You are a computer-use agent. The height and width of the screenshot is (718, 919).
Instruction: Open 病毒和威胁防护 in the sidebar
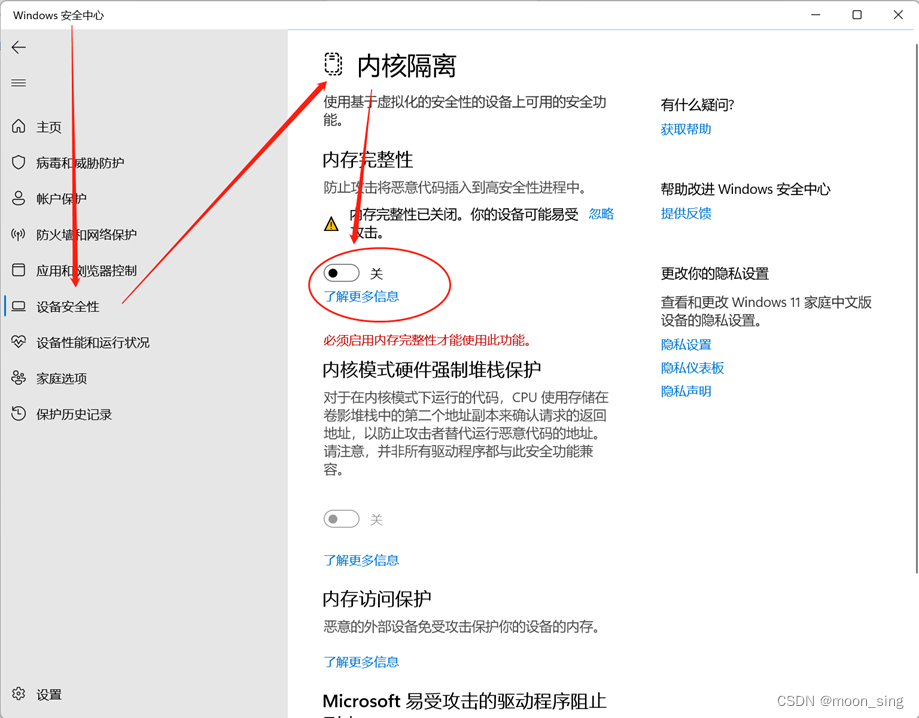point(79,162)
